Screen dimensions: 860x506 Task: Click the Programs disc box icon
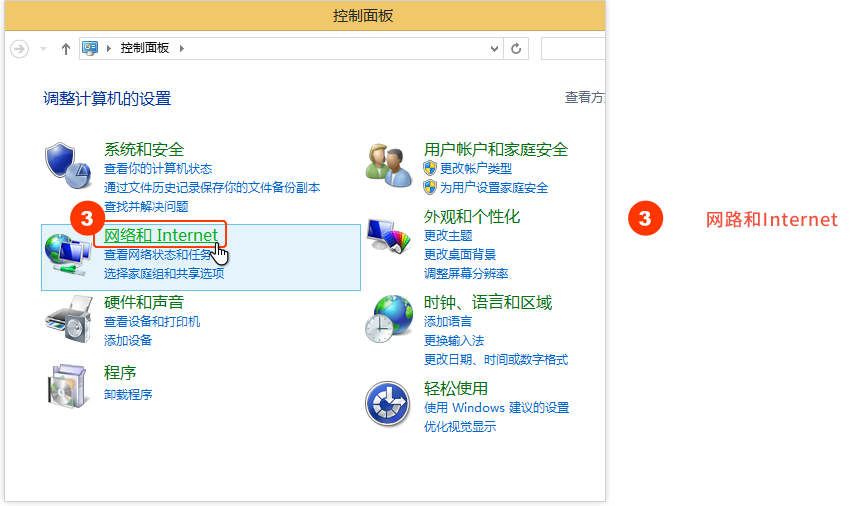(67, 384)
